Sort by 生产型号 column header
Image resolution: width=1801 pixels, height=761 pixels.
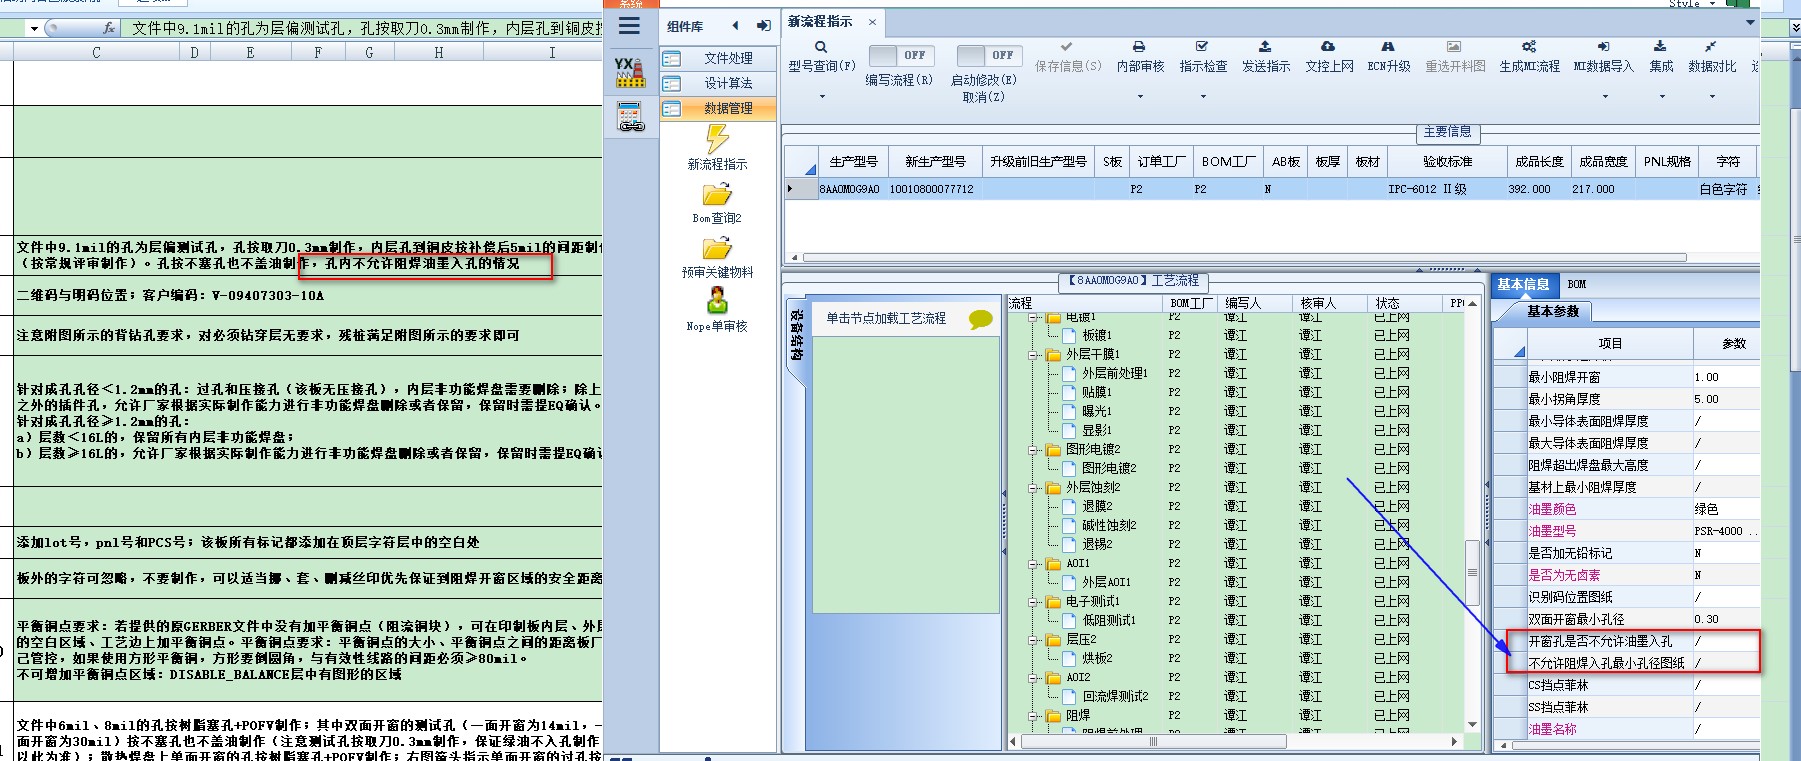click(x=853, y=161)
